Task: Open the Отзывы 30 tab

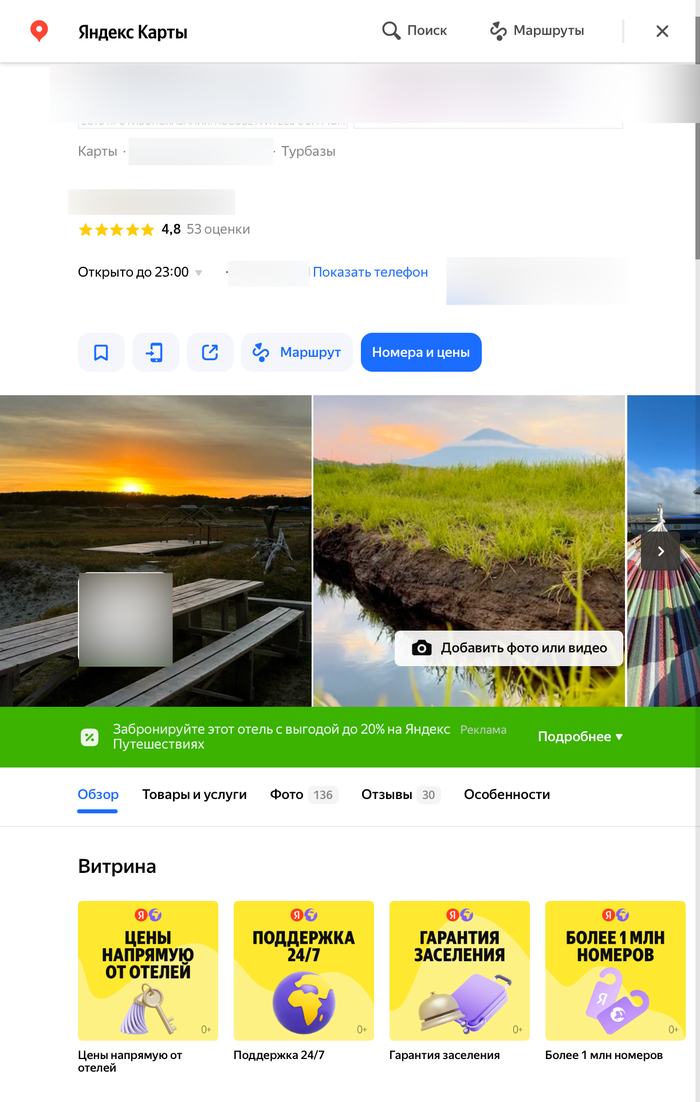Action: (401, 795)
